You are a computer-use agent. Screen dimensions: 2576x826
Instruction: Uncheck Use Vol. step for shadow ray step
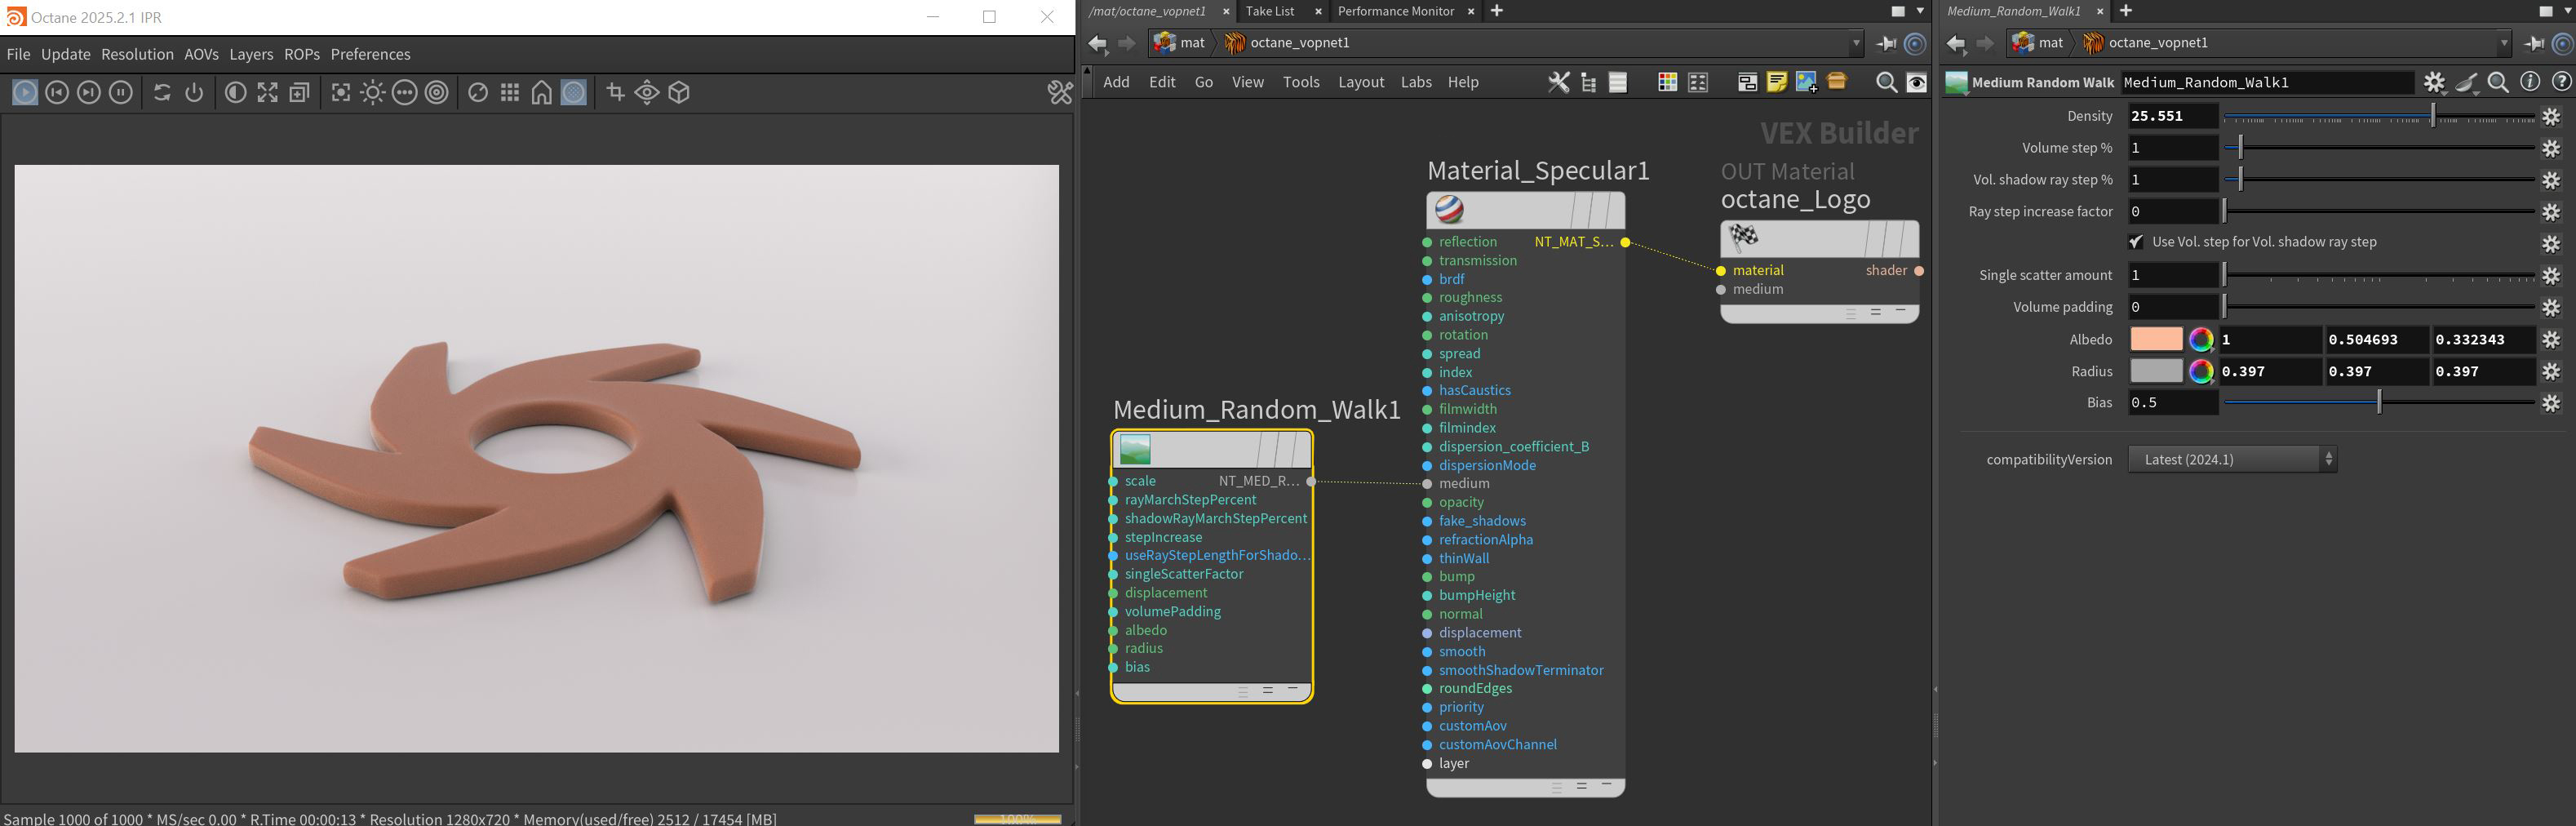click(2136, 242)
